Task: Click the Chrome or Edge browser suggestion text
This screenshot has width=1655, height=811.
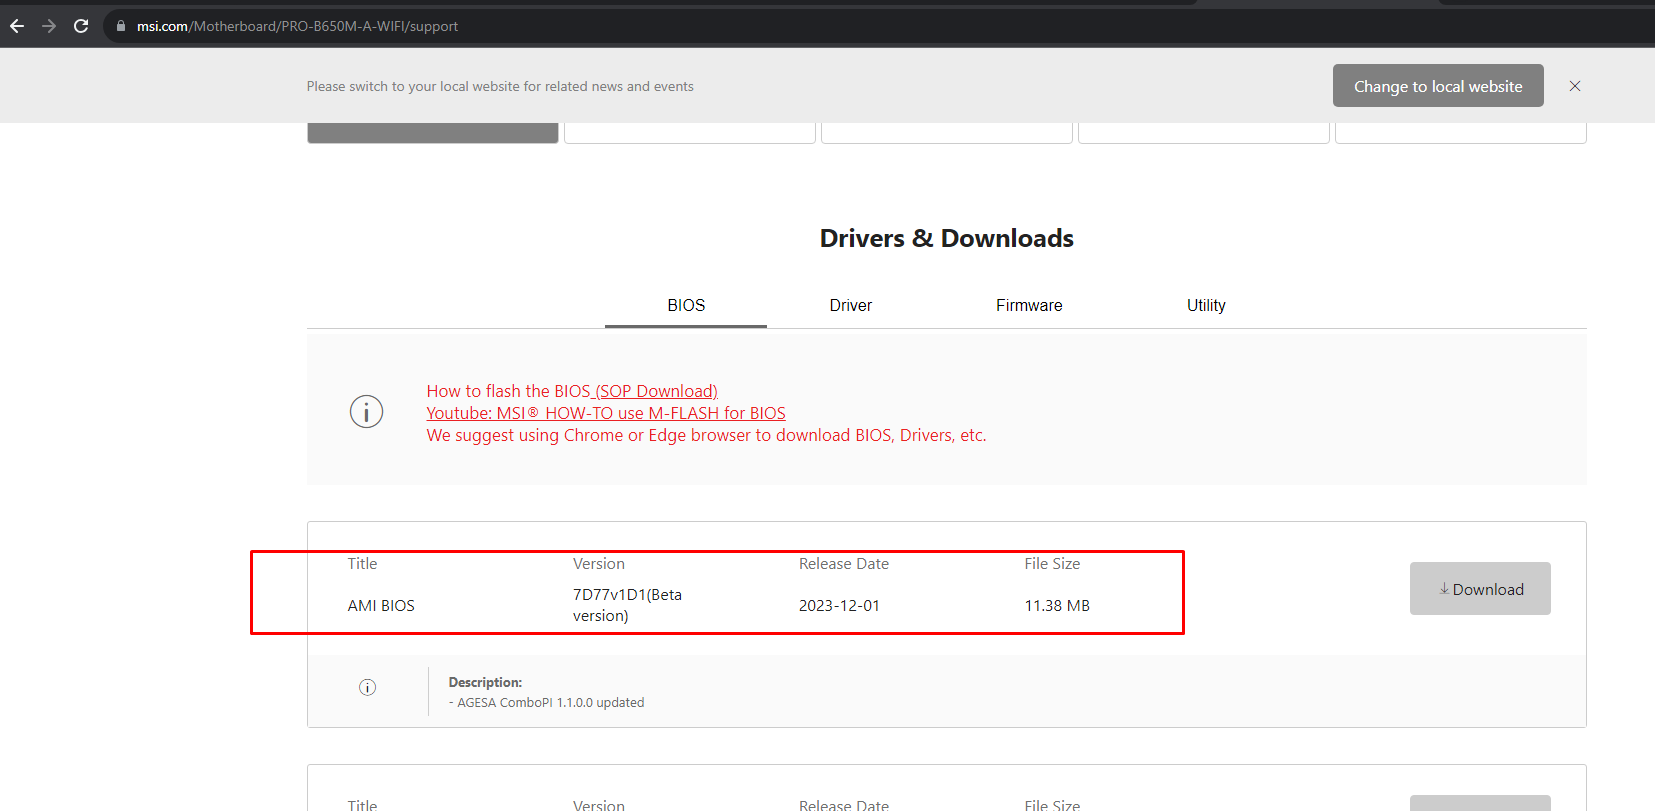Action: point(706,435)
